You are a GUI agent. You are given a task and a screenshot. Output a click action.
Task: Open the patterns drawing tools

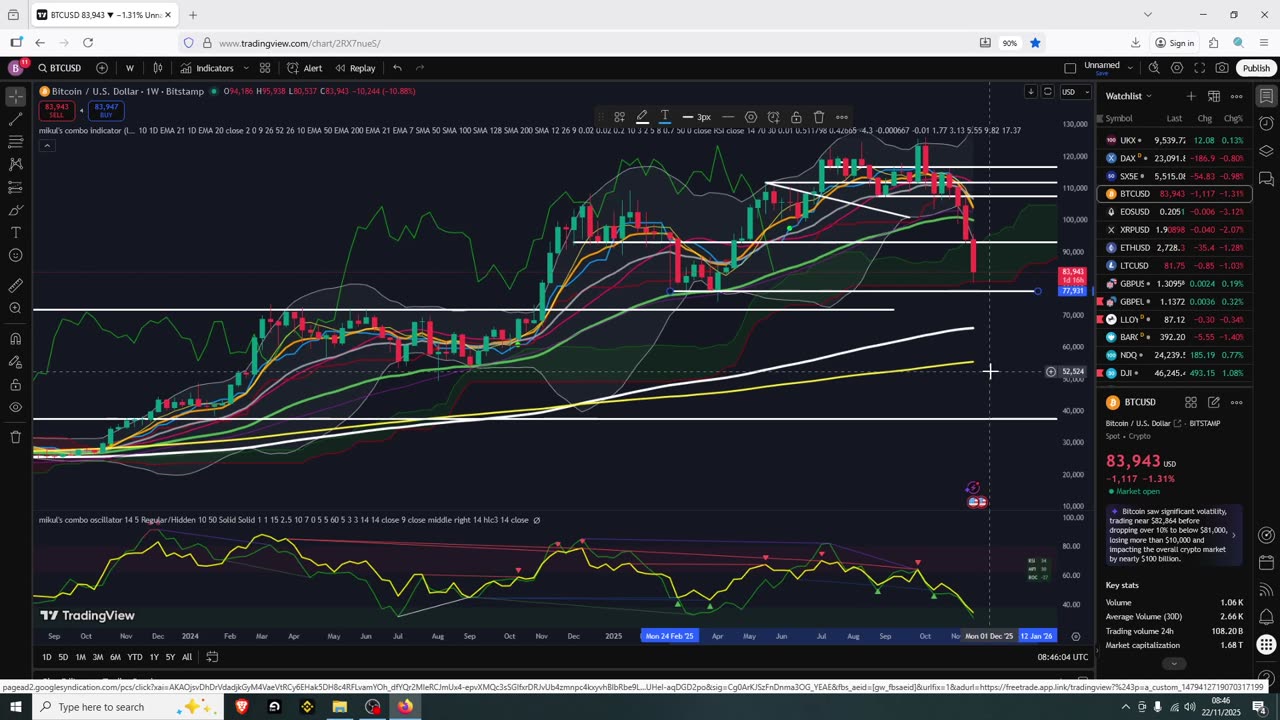pos(15,164)
